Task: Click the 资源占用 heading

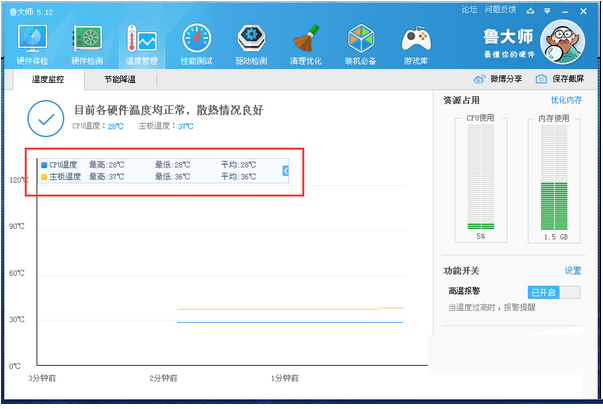Action: click(461, 100)
